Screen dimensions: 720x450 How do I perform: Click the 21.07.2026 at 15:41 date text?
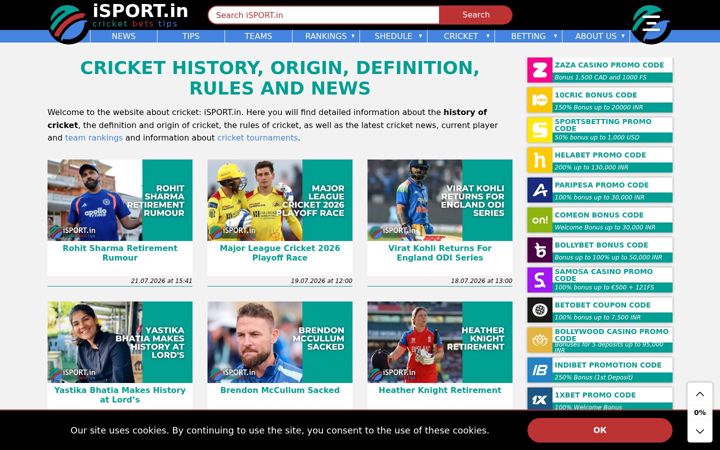161,281
